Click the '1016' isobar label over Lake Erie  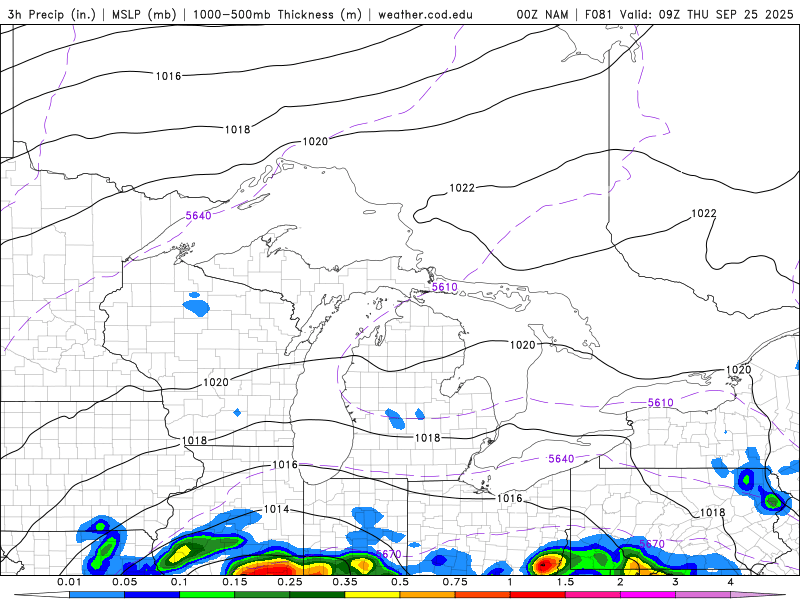click(509, 498)
